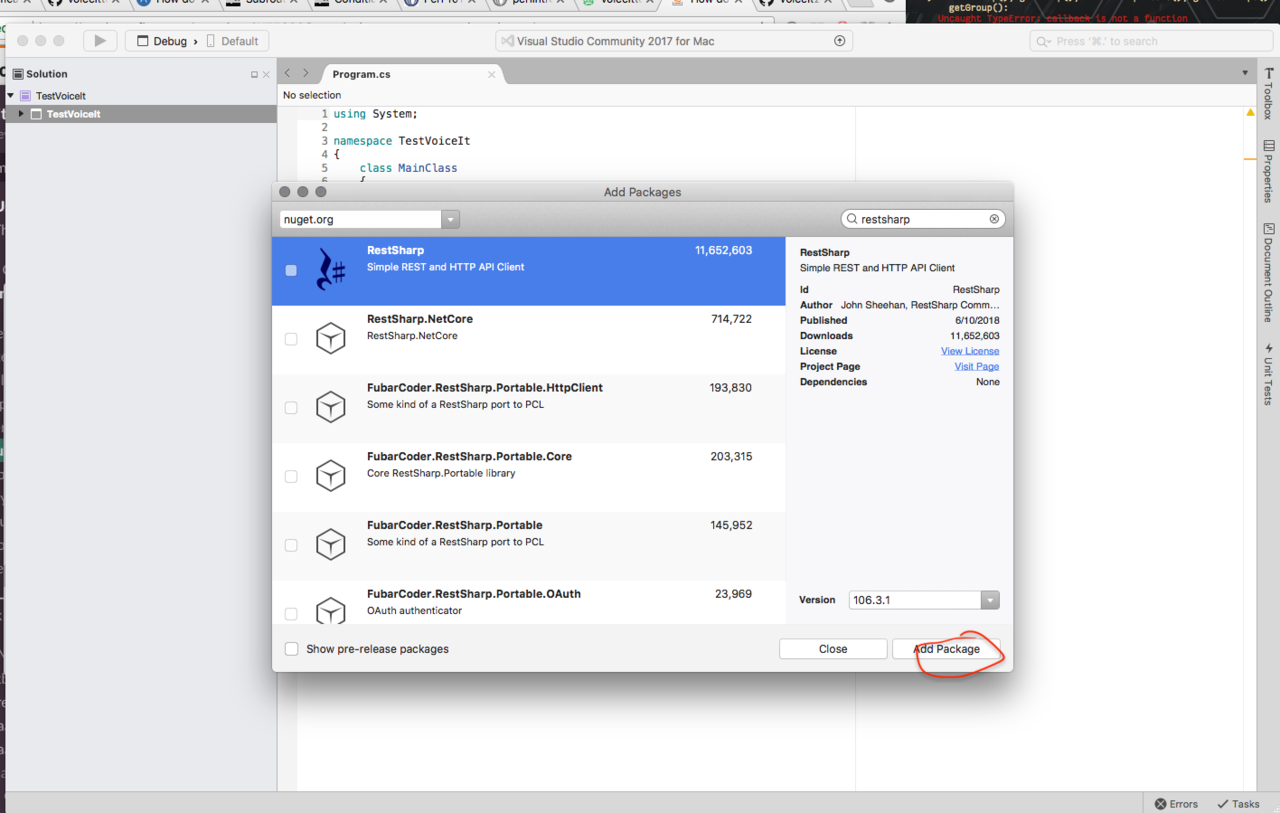Open the Document Outline side panel

(x=1268, y=272)
